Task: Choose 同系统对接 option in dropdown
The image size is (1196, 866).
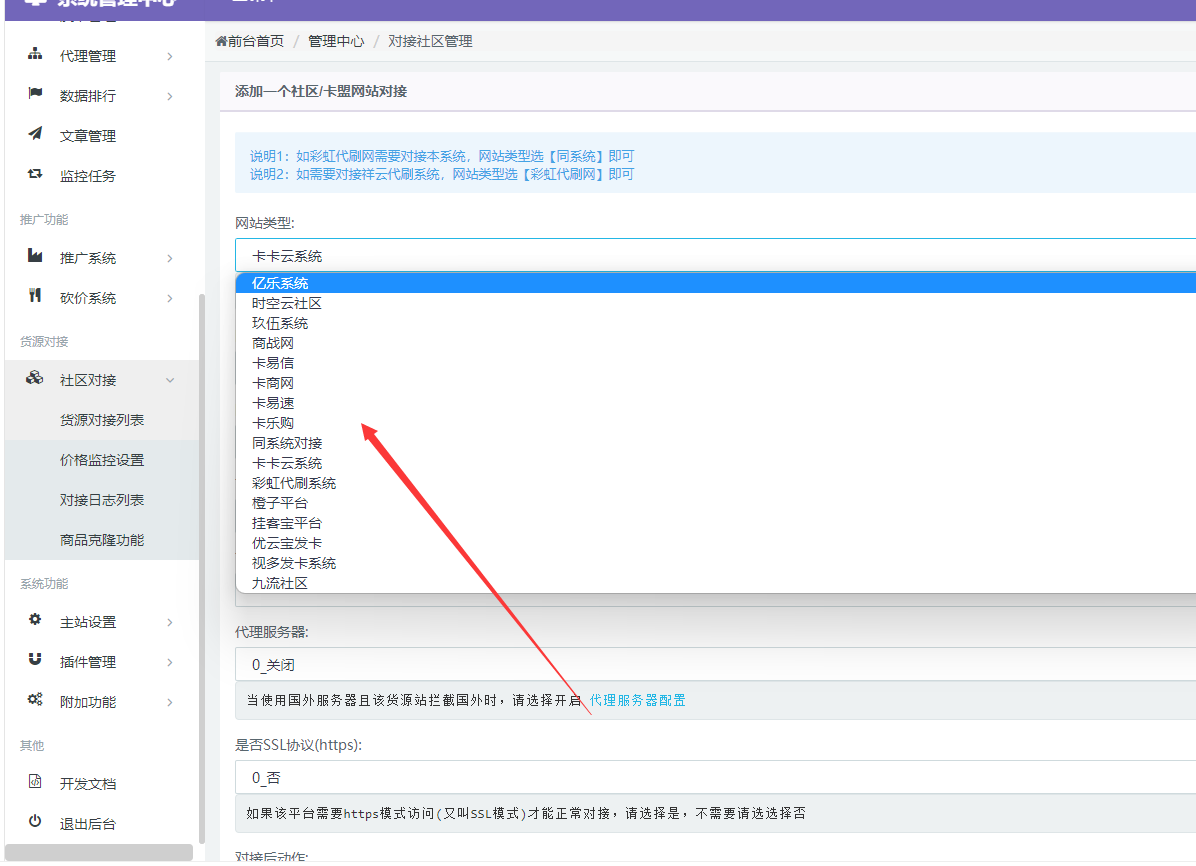Action: 287,443
